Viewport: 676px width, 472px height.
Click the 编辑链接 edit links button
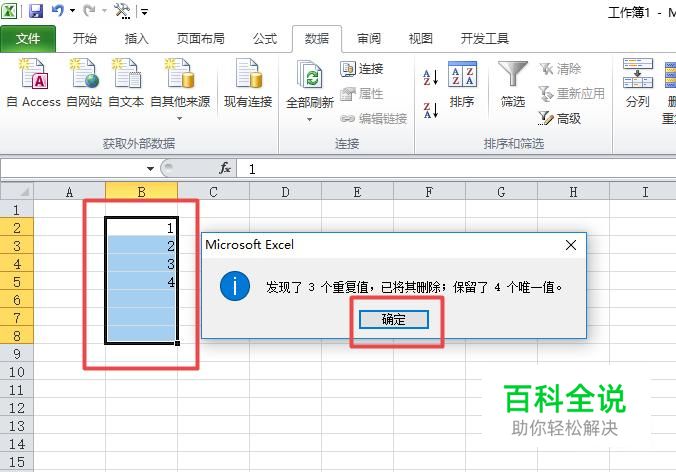click(374, 118)
